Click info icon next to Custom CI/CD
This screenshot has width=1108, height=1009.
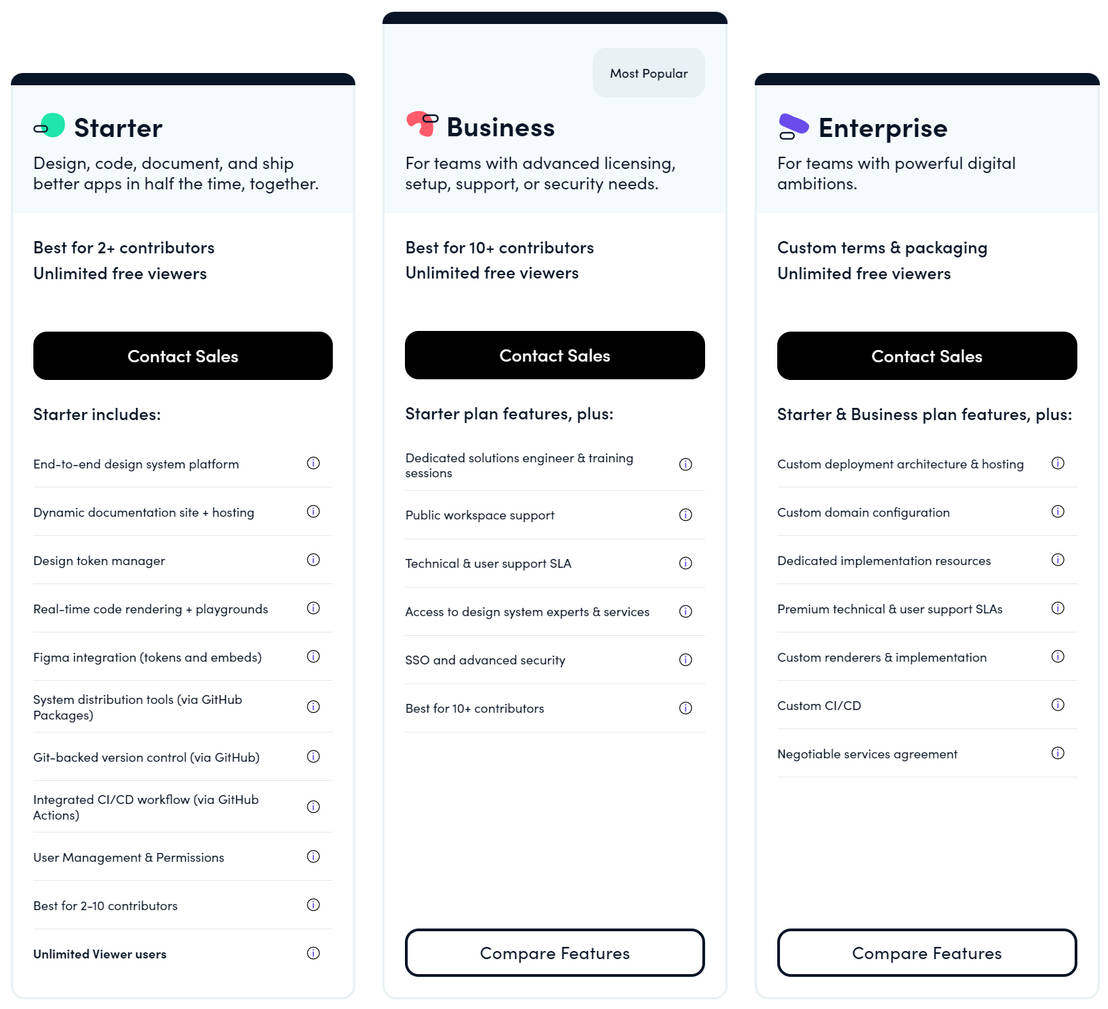(x=1057, y=704)
